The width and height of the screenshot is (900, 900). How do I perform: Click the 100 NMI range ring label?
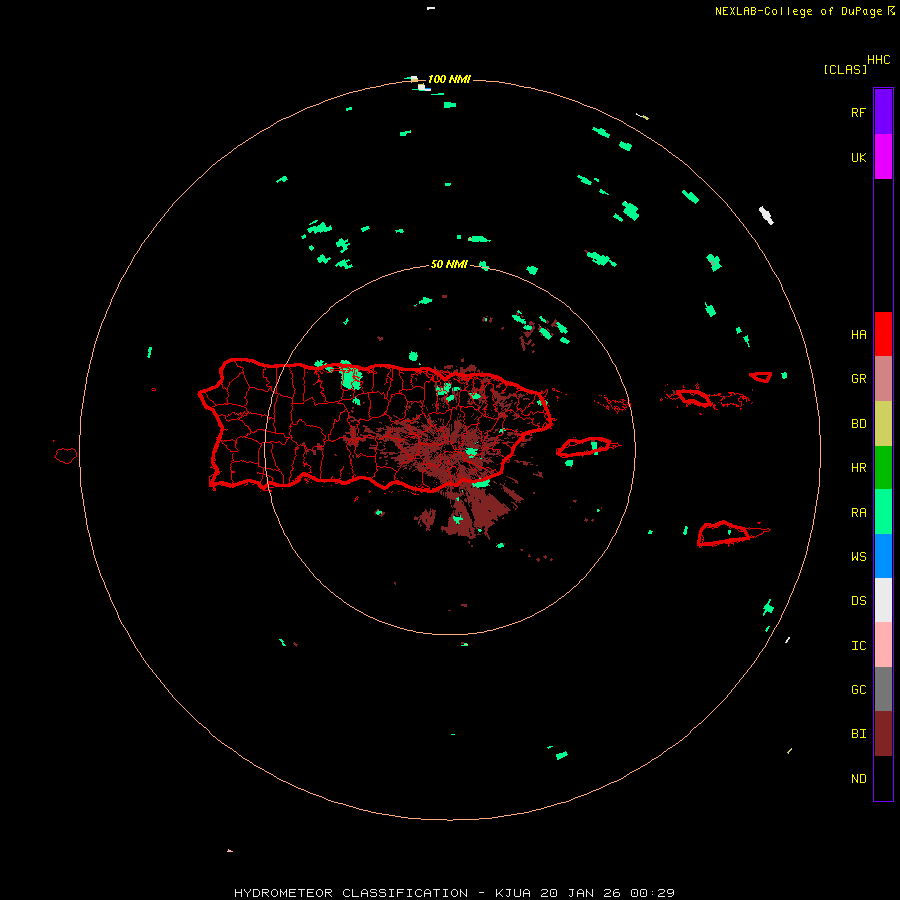tap(449, 79)
